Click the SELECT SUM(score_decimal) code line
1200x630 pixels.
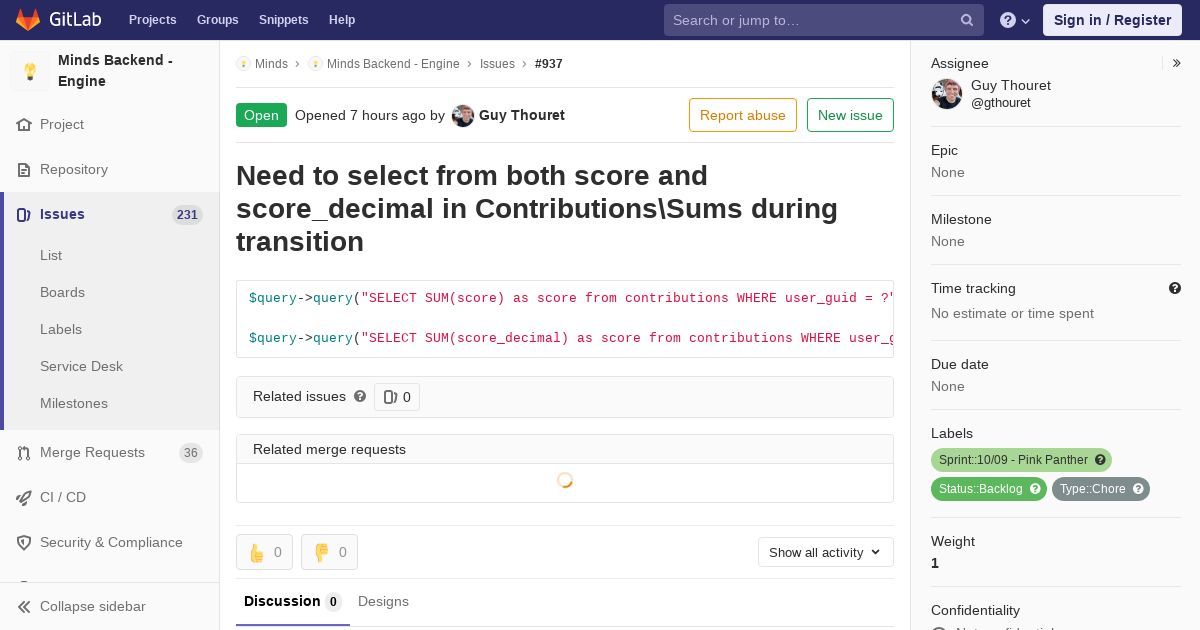(571, 338)
